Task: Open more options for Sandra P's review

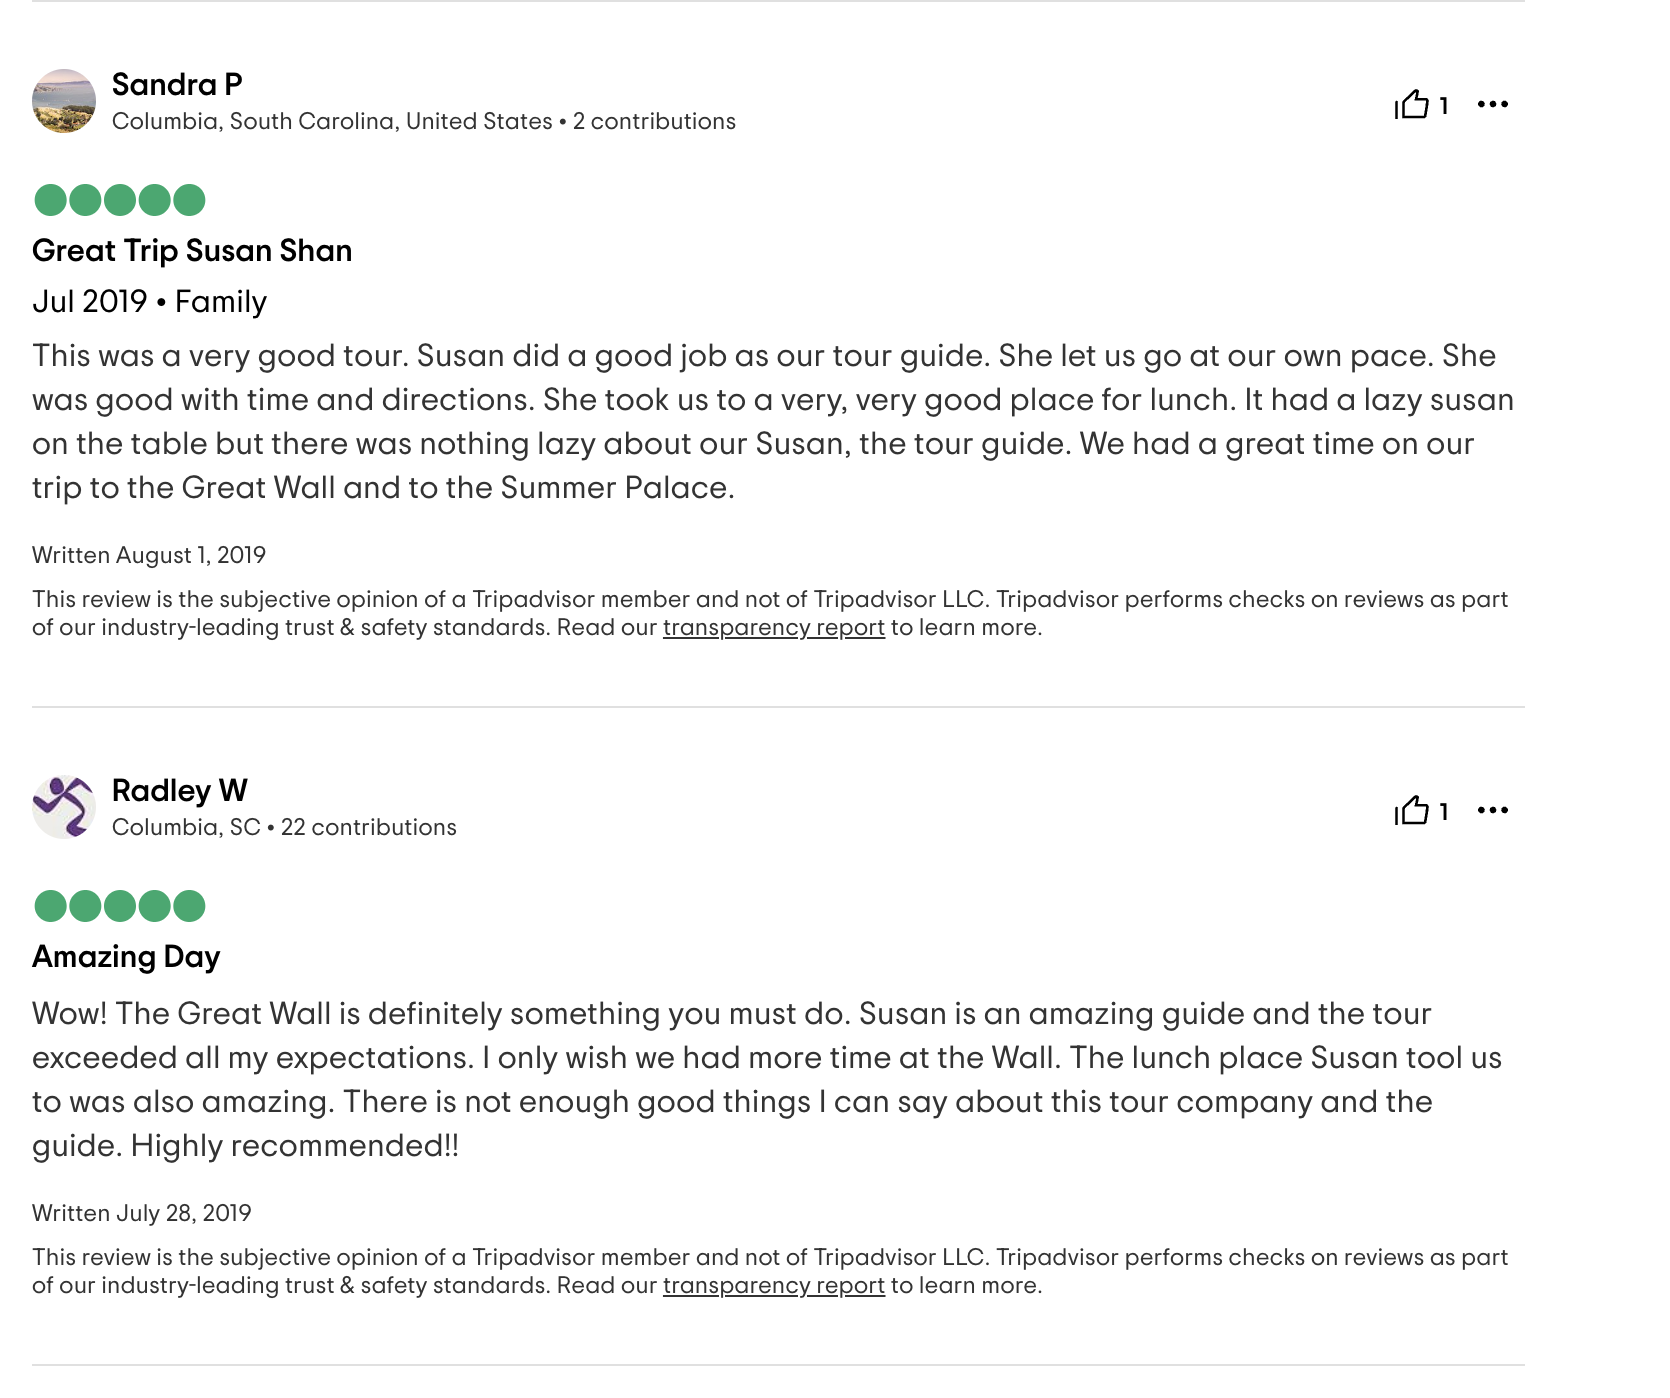Action: pyautogui.click(x=1492, y=105)
